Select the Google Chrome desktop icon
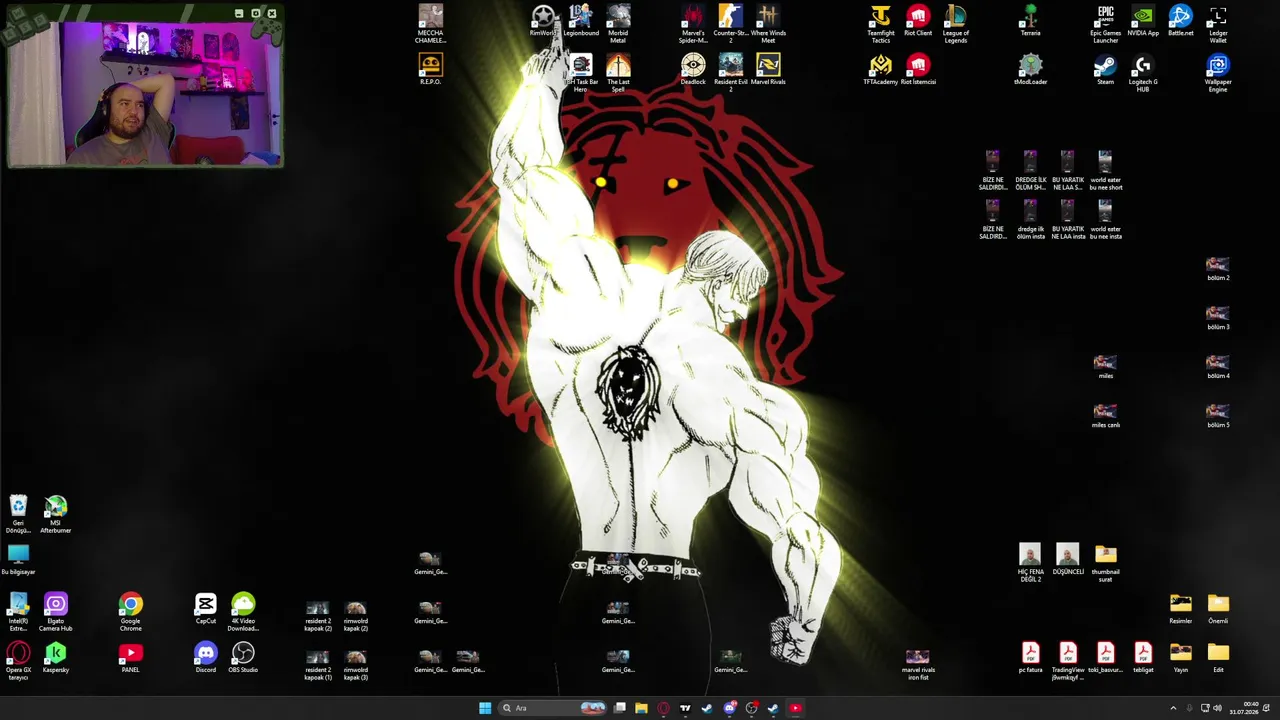Screen dimensions: 1280x720 (131, 612)
